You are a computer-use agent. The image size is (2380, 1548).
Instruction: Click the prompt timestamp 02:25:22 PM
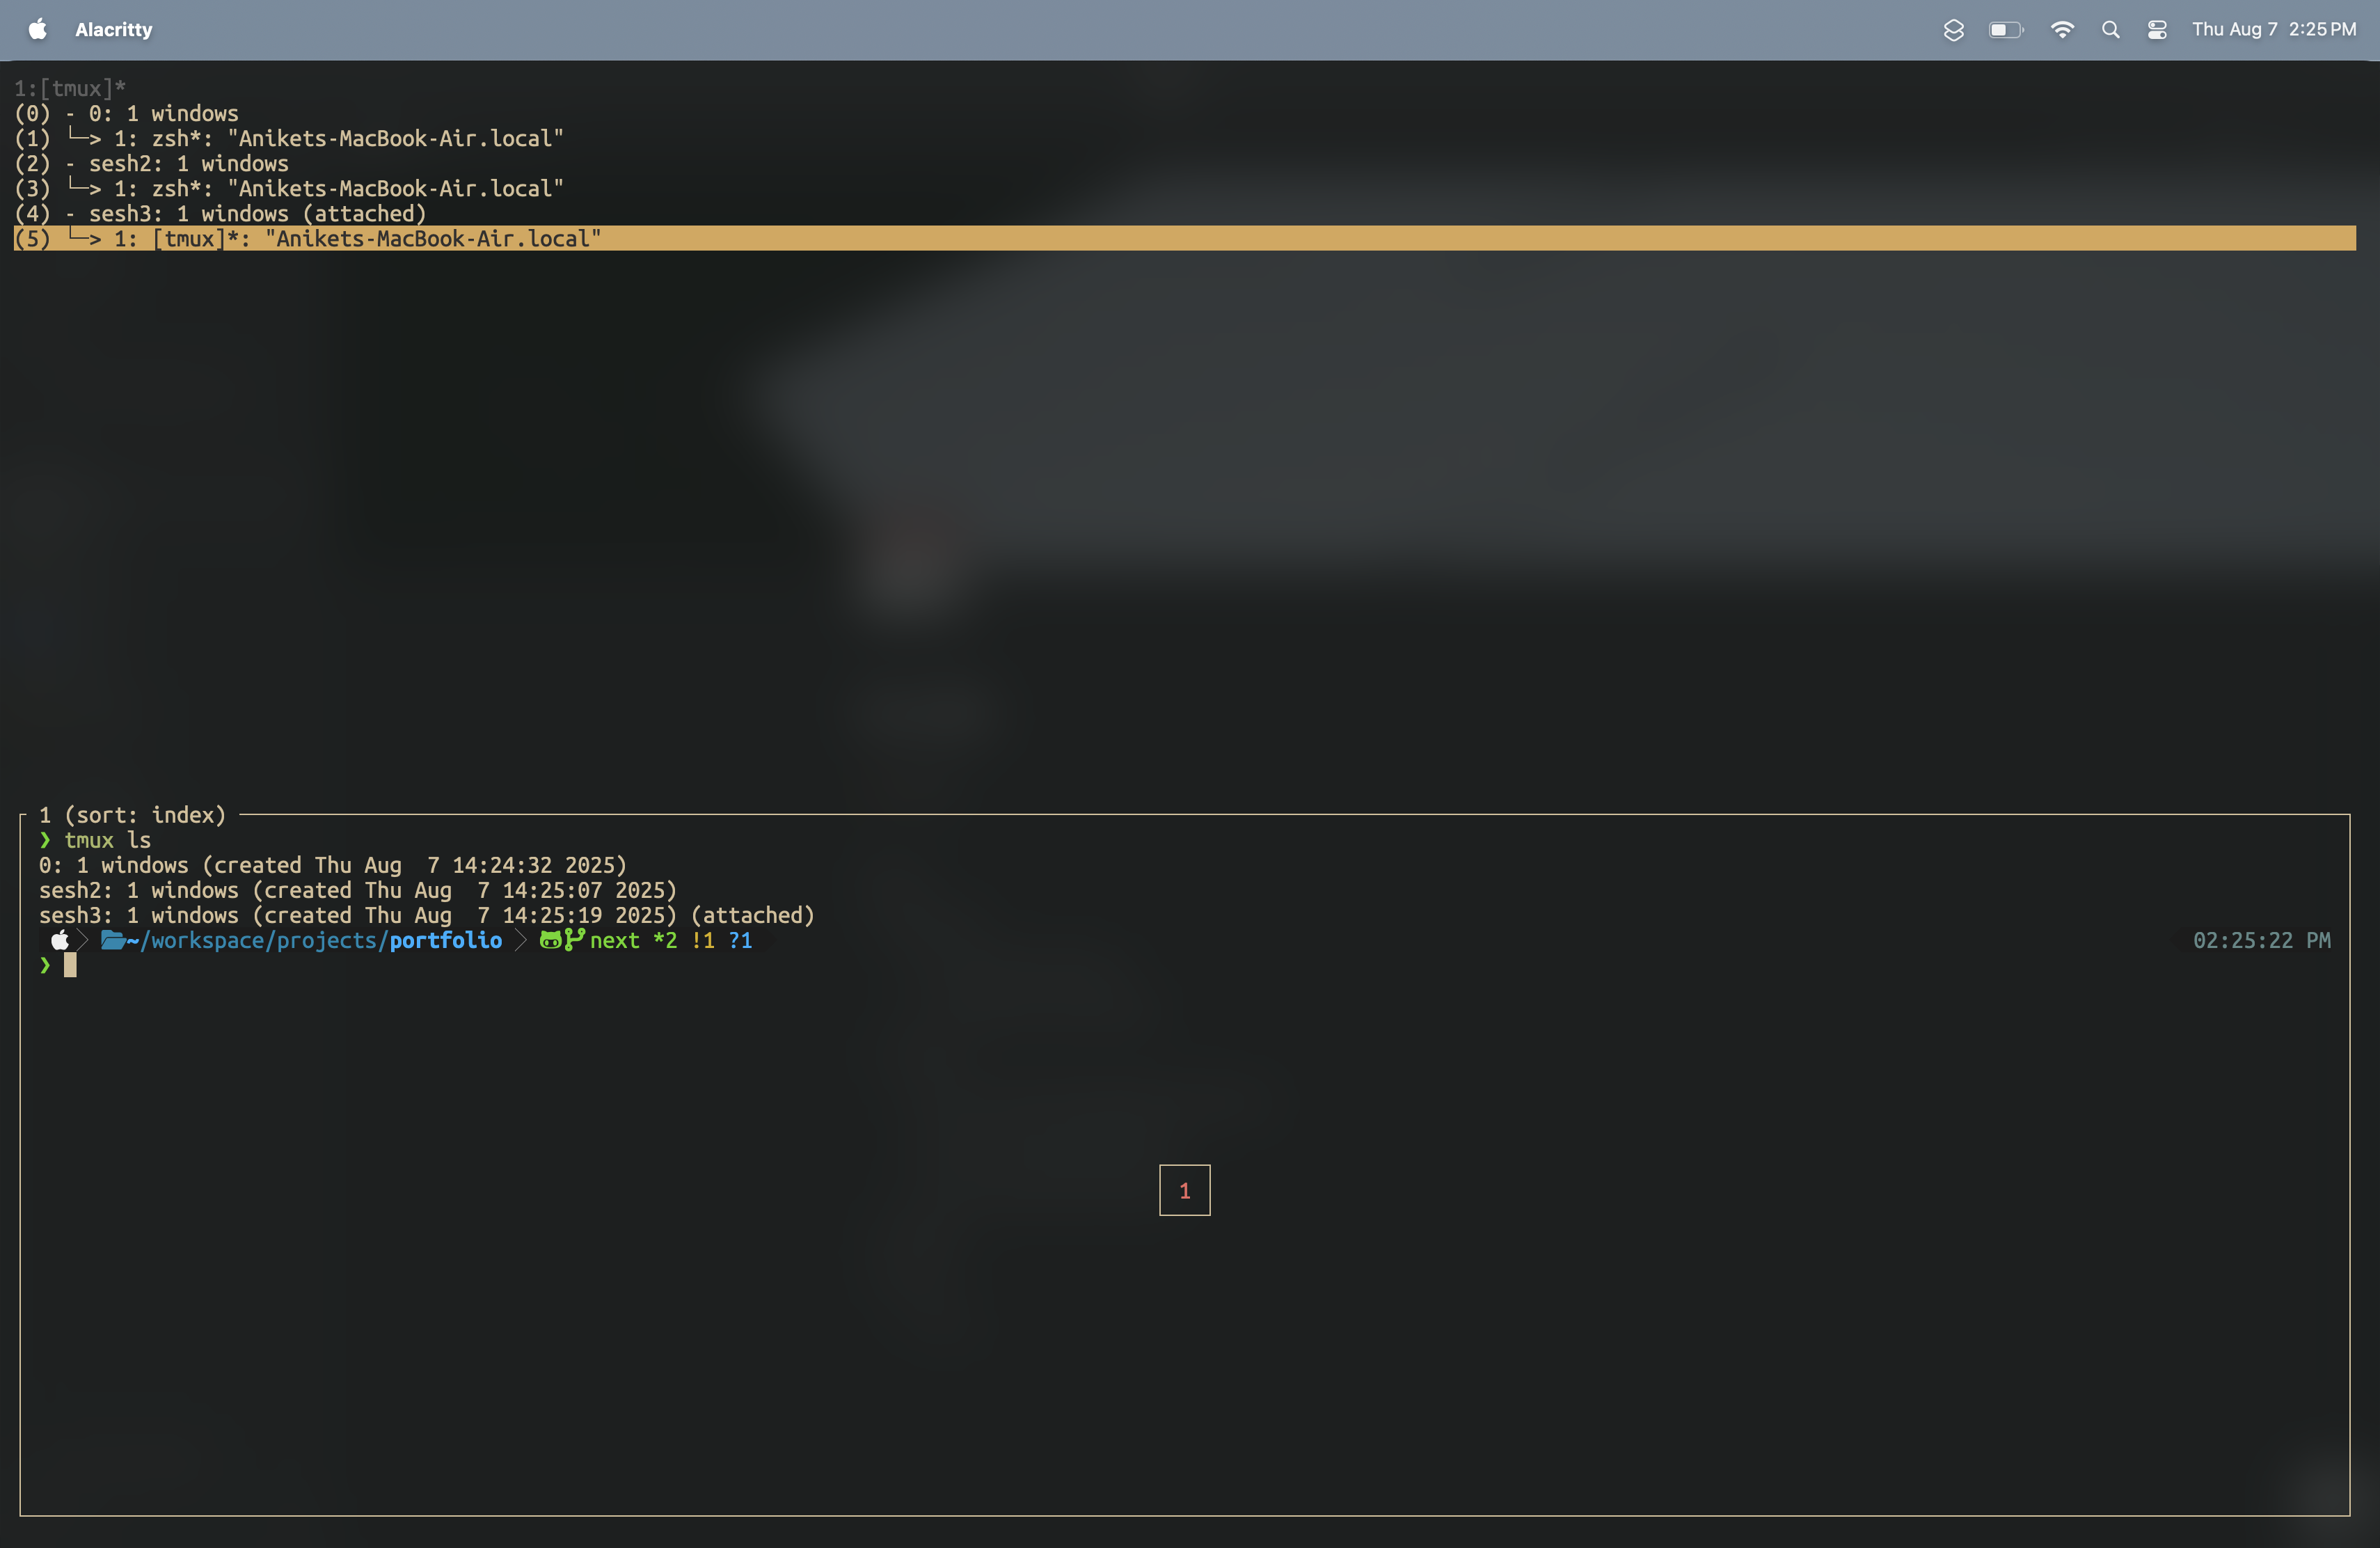2262,941
